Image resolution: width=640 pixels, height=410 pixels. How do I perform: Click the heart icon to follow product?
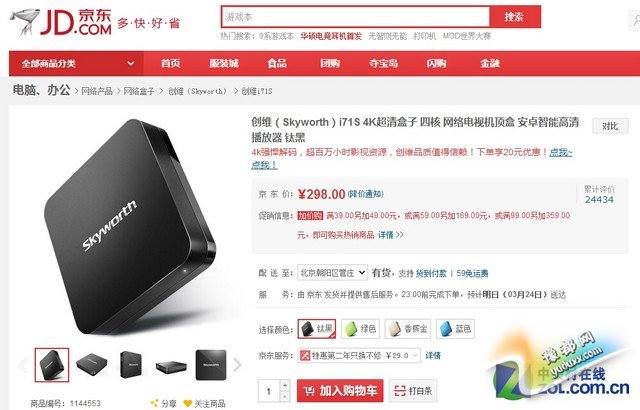[187, 403]
